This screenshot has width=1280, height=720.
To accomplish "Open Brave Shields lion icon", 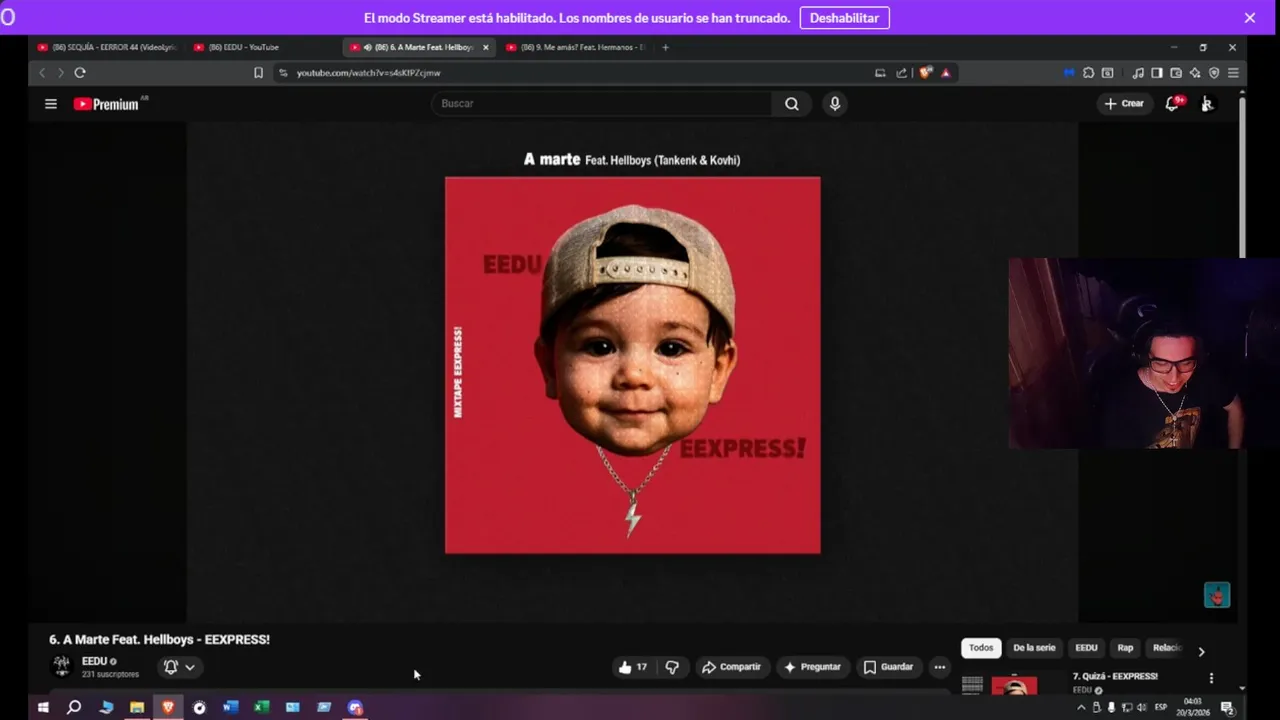I will click(926, 73).
